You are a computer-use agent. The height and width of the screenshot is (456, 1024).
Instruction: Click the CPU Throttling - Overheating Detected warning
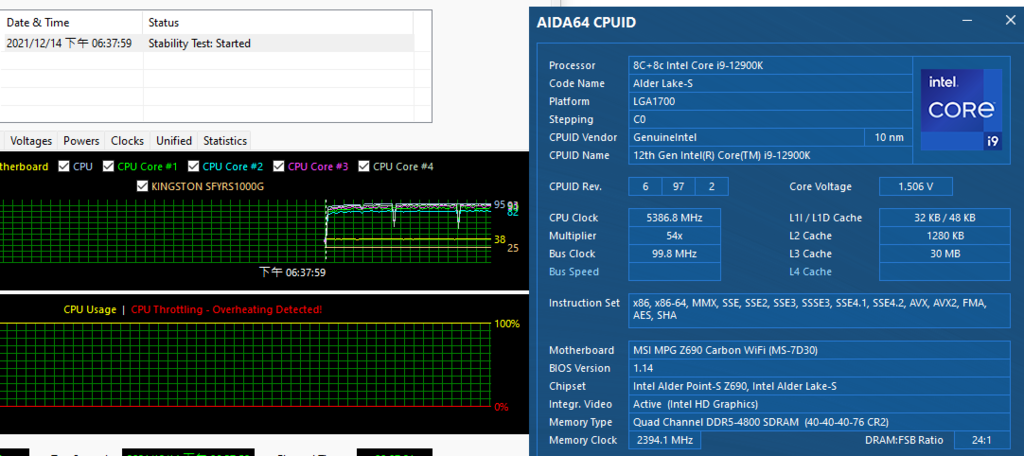pos(227,310)
